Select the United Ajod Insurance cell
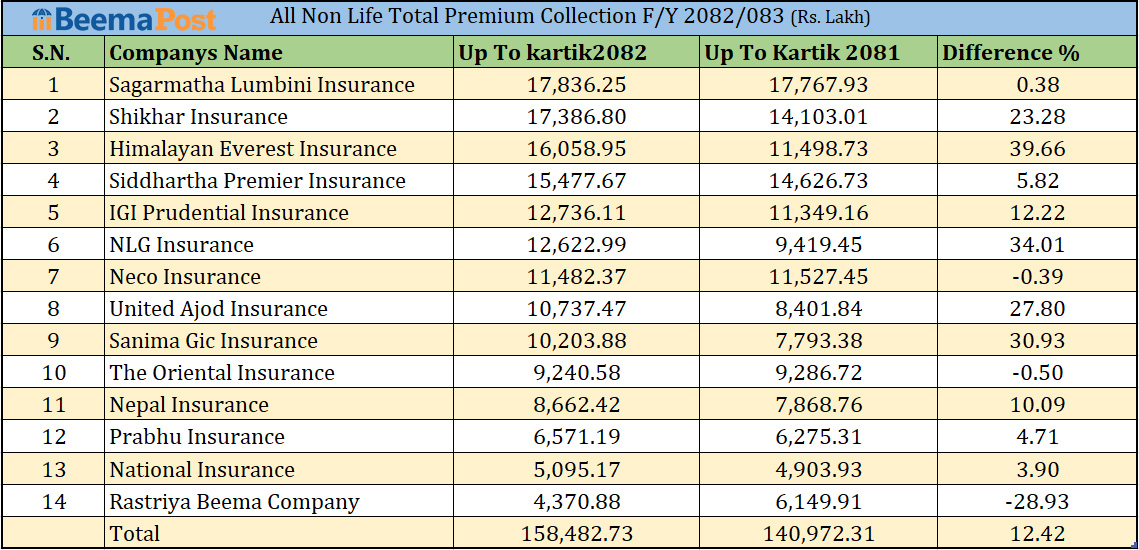The height and width of the screenshot is (550, 1139). pos(219,309)
